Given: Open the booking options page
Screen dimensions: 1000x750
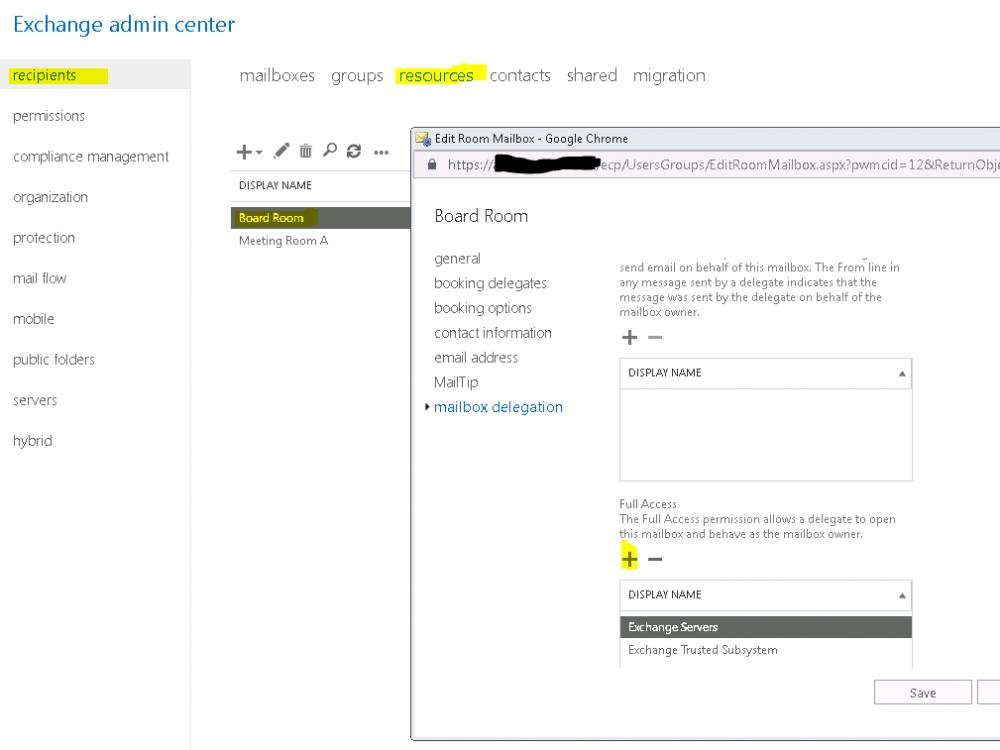Looking at the screenshot, I should (483, 308).
